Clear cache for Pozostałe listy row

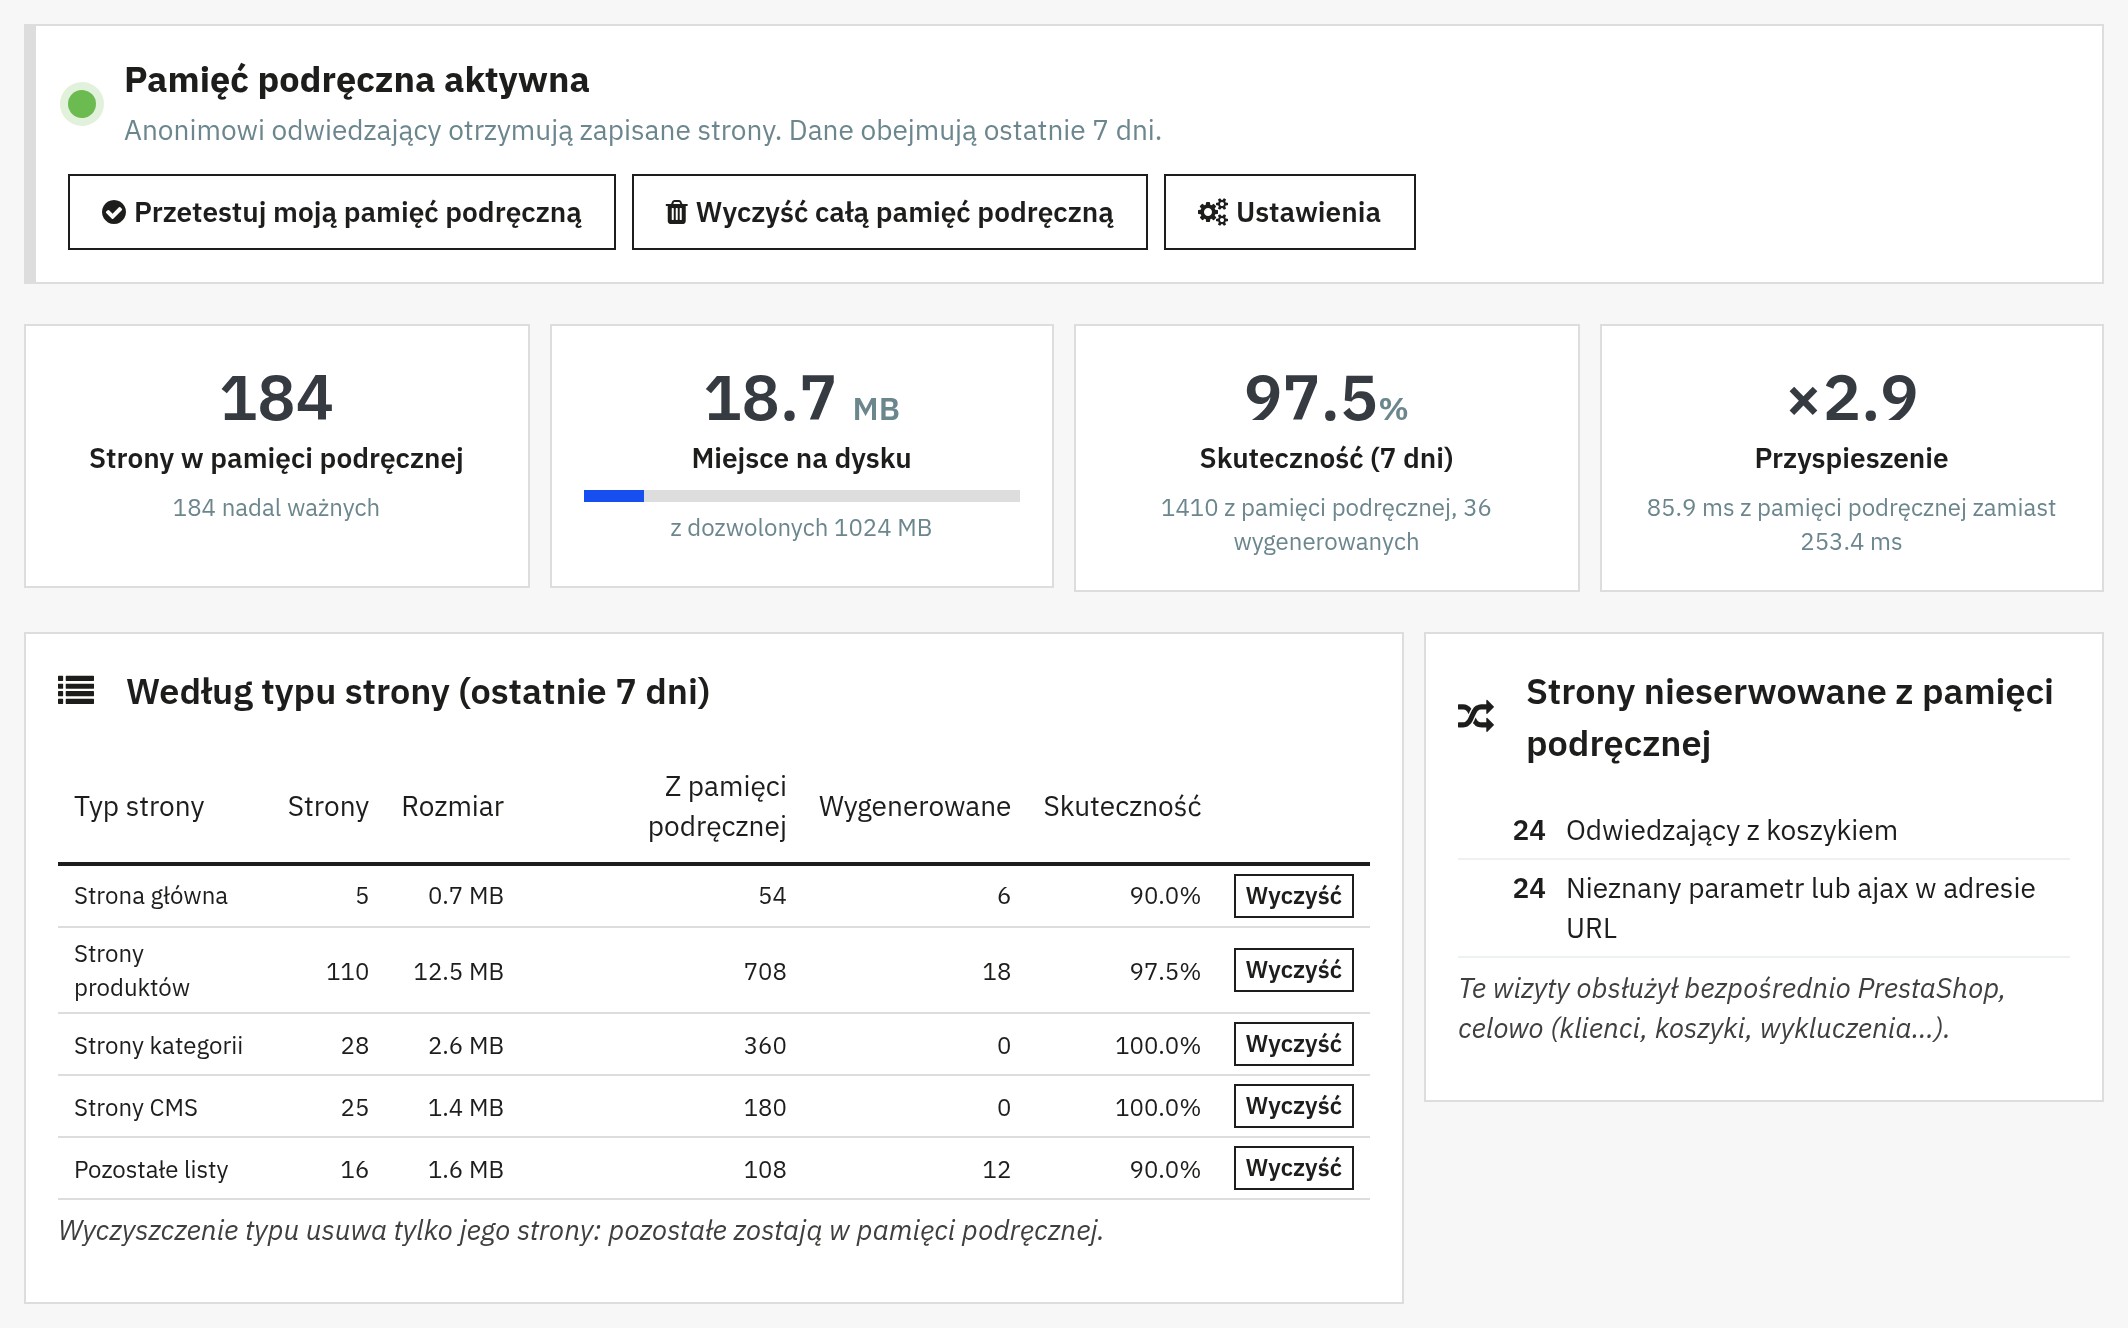click(1294, 1168)
